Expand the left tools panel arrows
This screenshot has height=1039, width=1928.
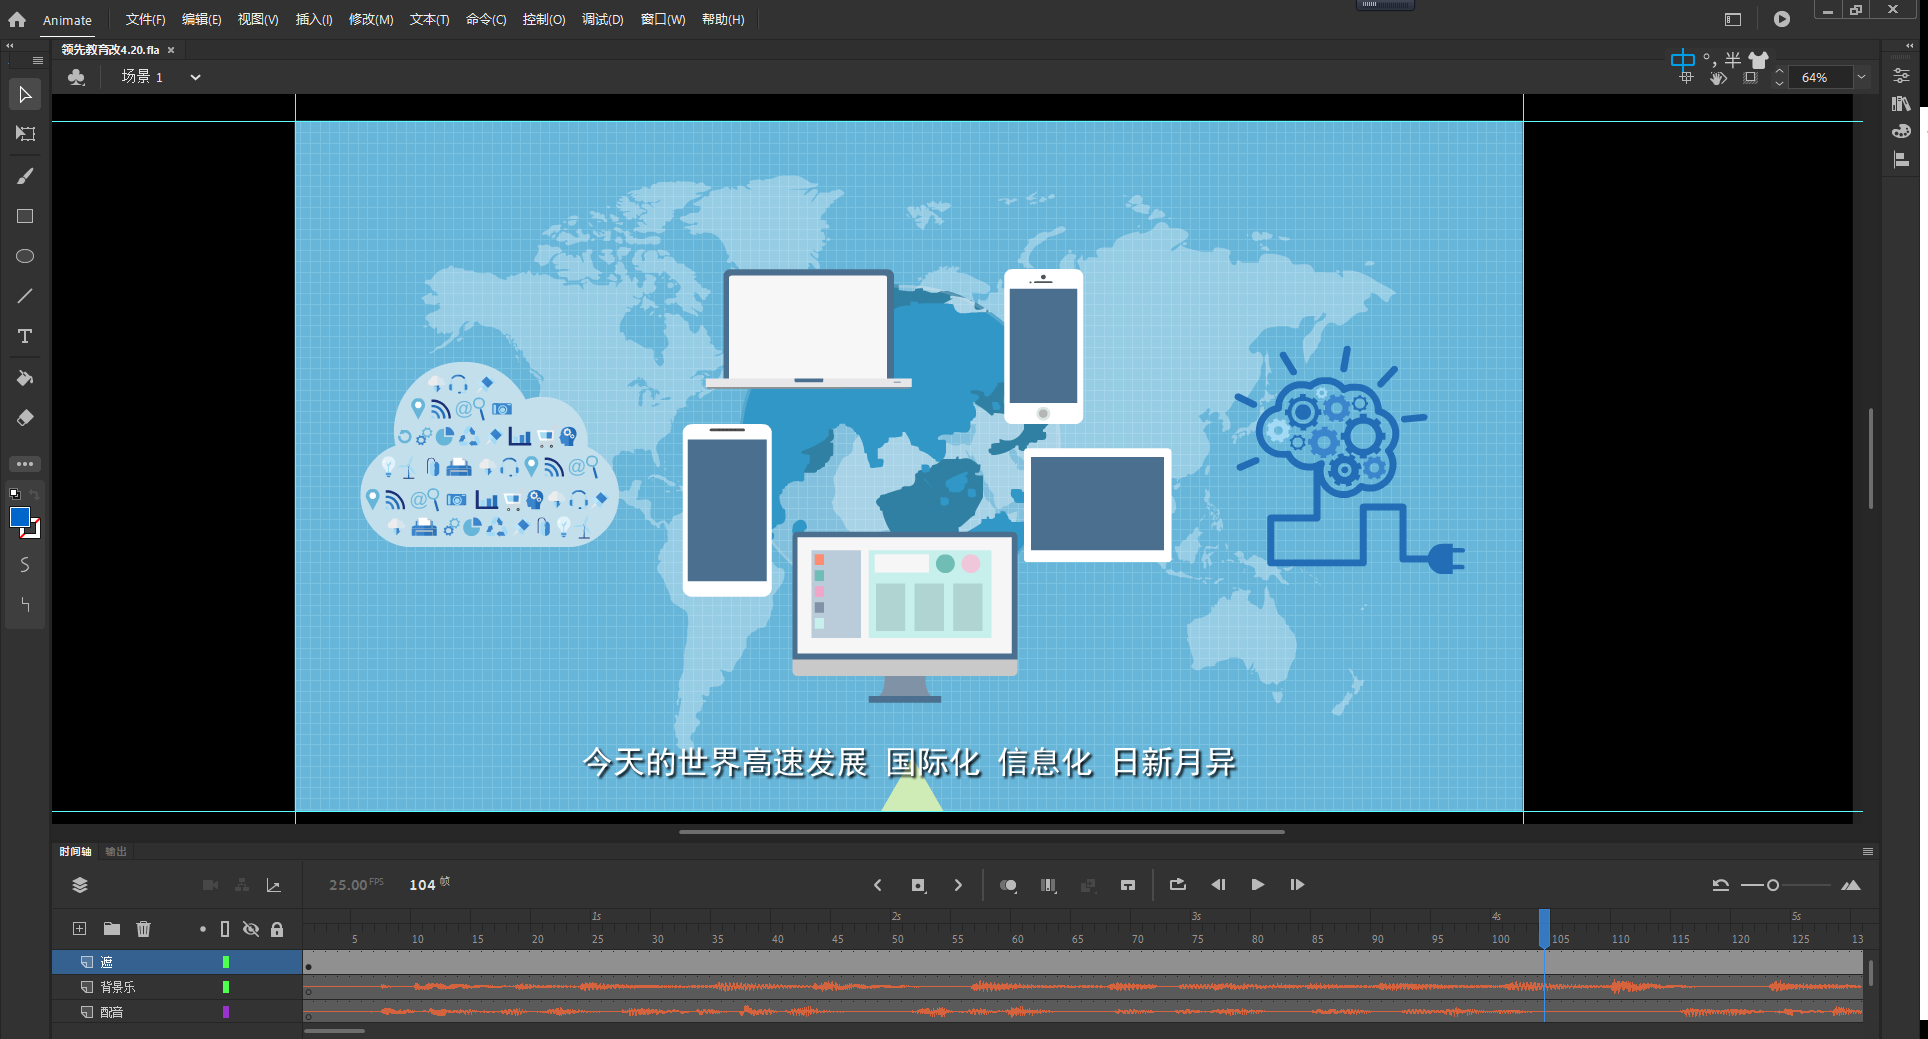(10, 46)
